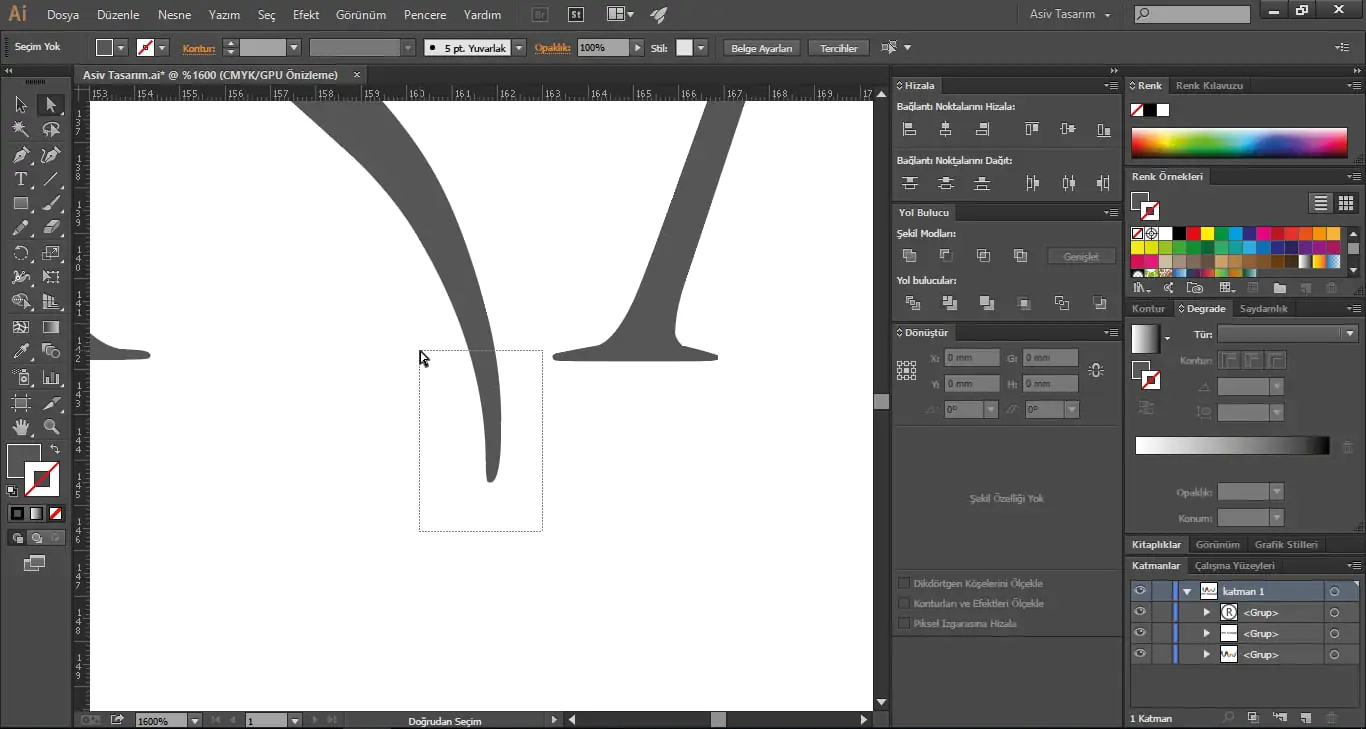The height and width of the screenshot is (729, 1366).
Task: Switch to the Saydamlık tab
Action: point(1263,309)
